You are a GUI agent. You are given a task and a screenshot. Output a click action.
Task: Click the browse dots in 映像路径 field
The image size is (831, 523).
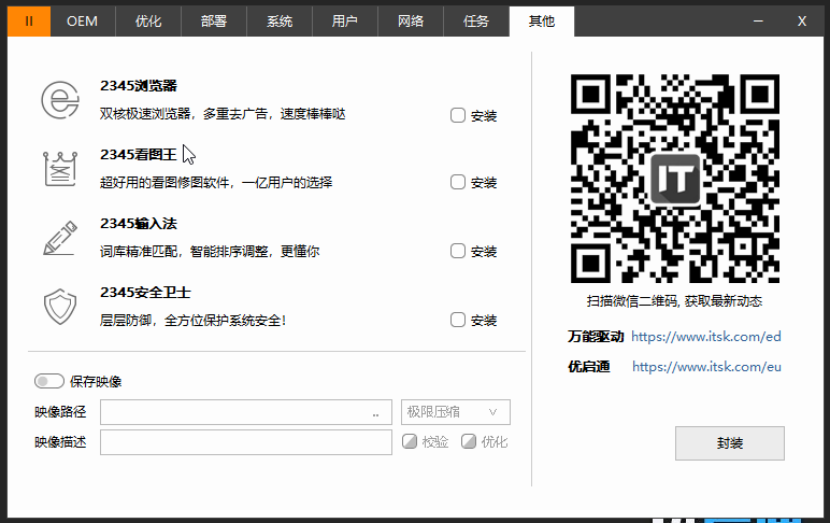coord(376,413)
